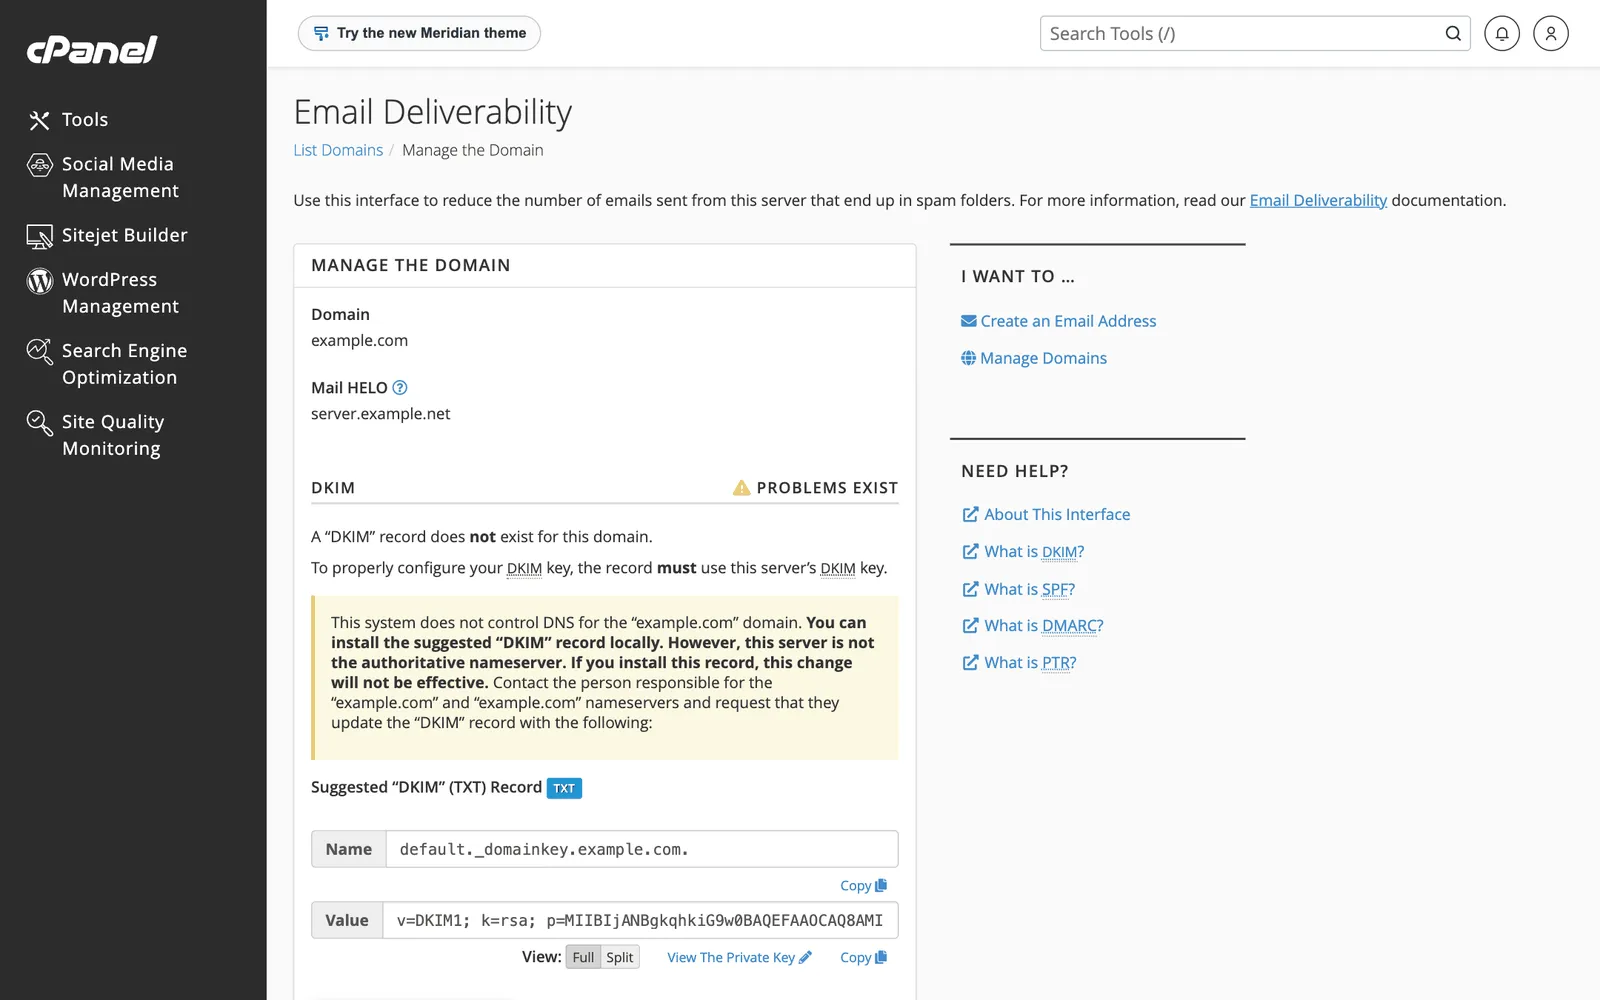Click the search magnifier icon
The image size is (1600, 1000).
click(x=1453, y=33)
